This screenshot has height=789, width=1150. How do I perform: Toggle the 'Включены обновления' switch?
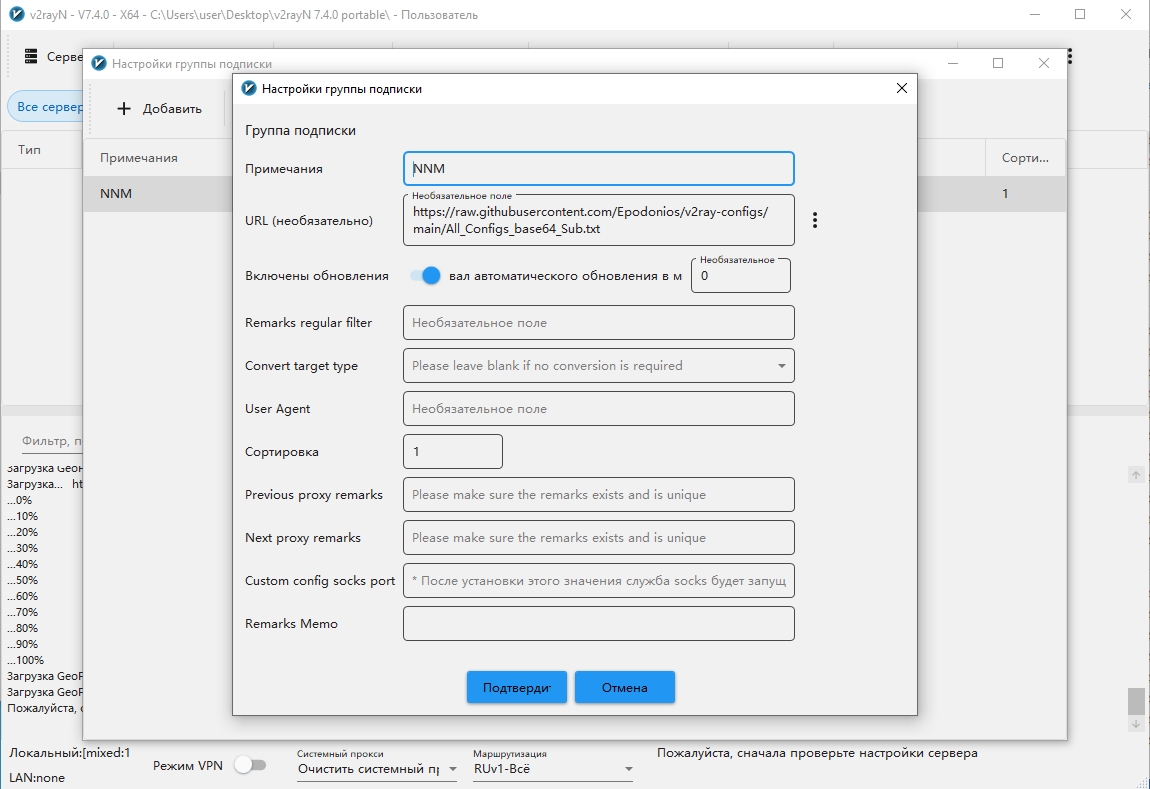[x=425, y=276]
